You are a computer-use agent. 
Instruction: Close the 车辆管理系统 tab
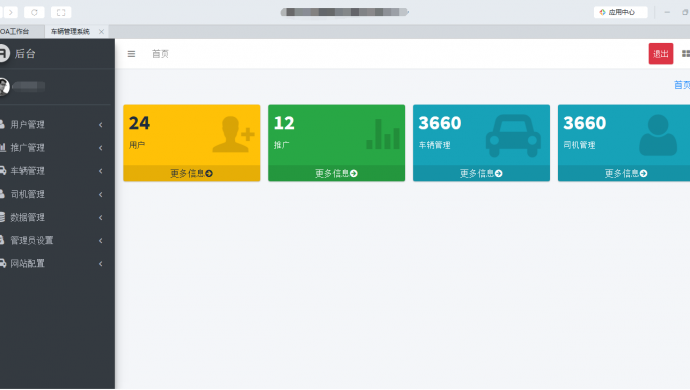tap(102, 31)
